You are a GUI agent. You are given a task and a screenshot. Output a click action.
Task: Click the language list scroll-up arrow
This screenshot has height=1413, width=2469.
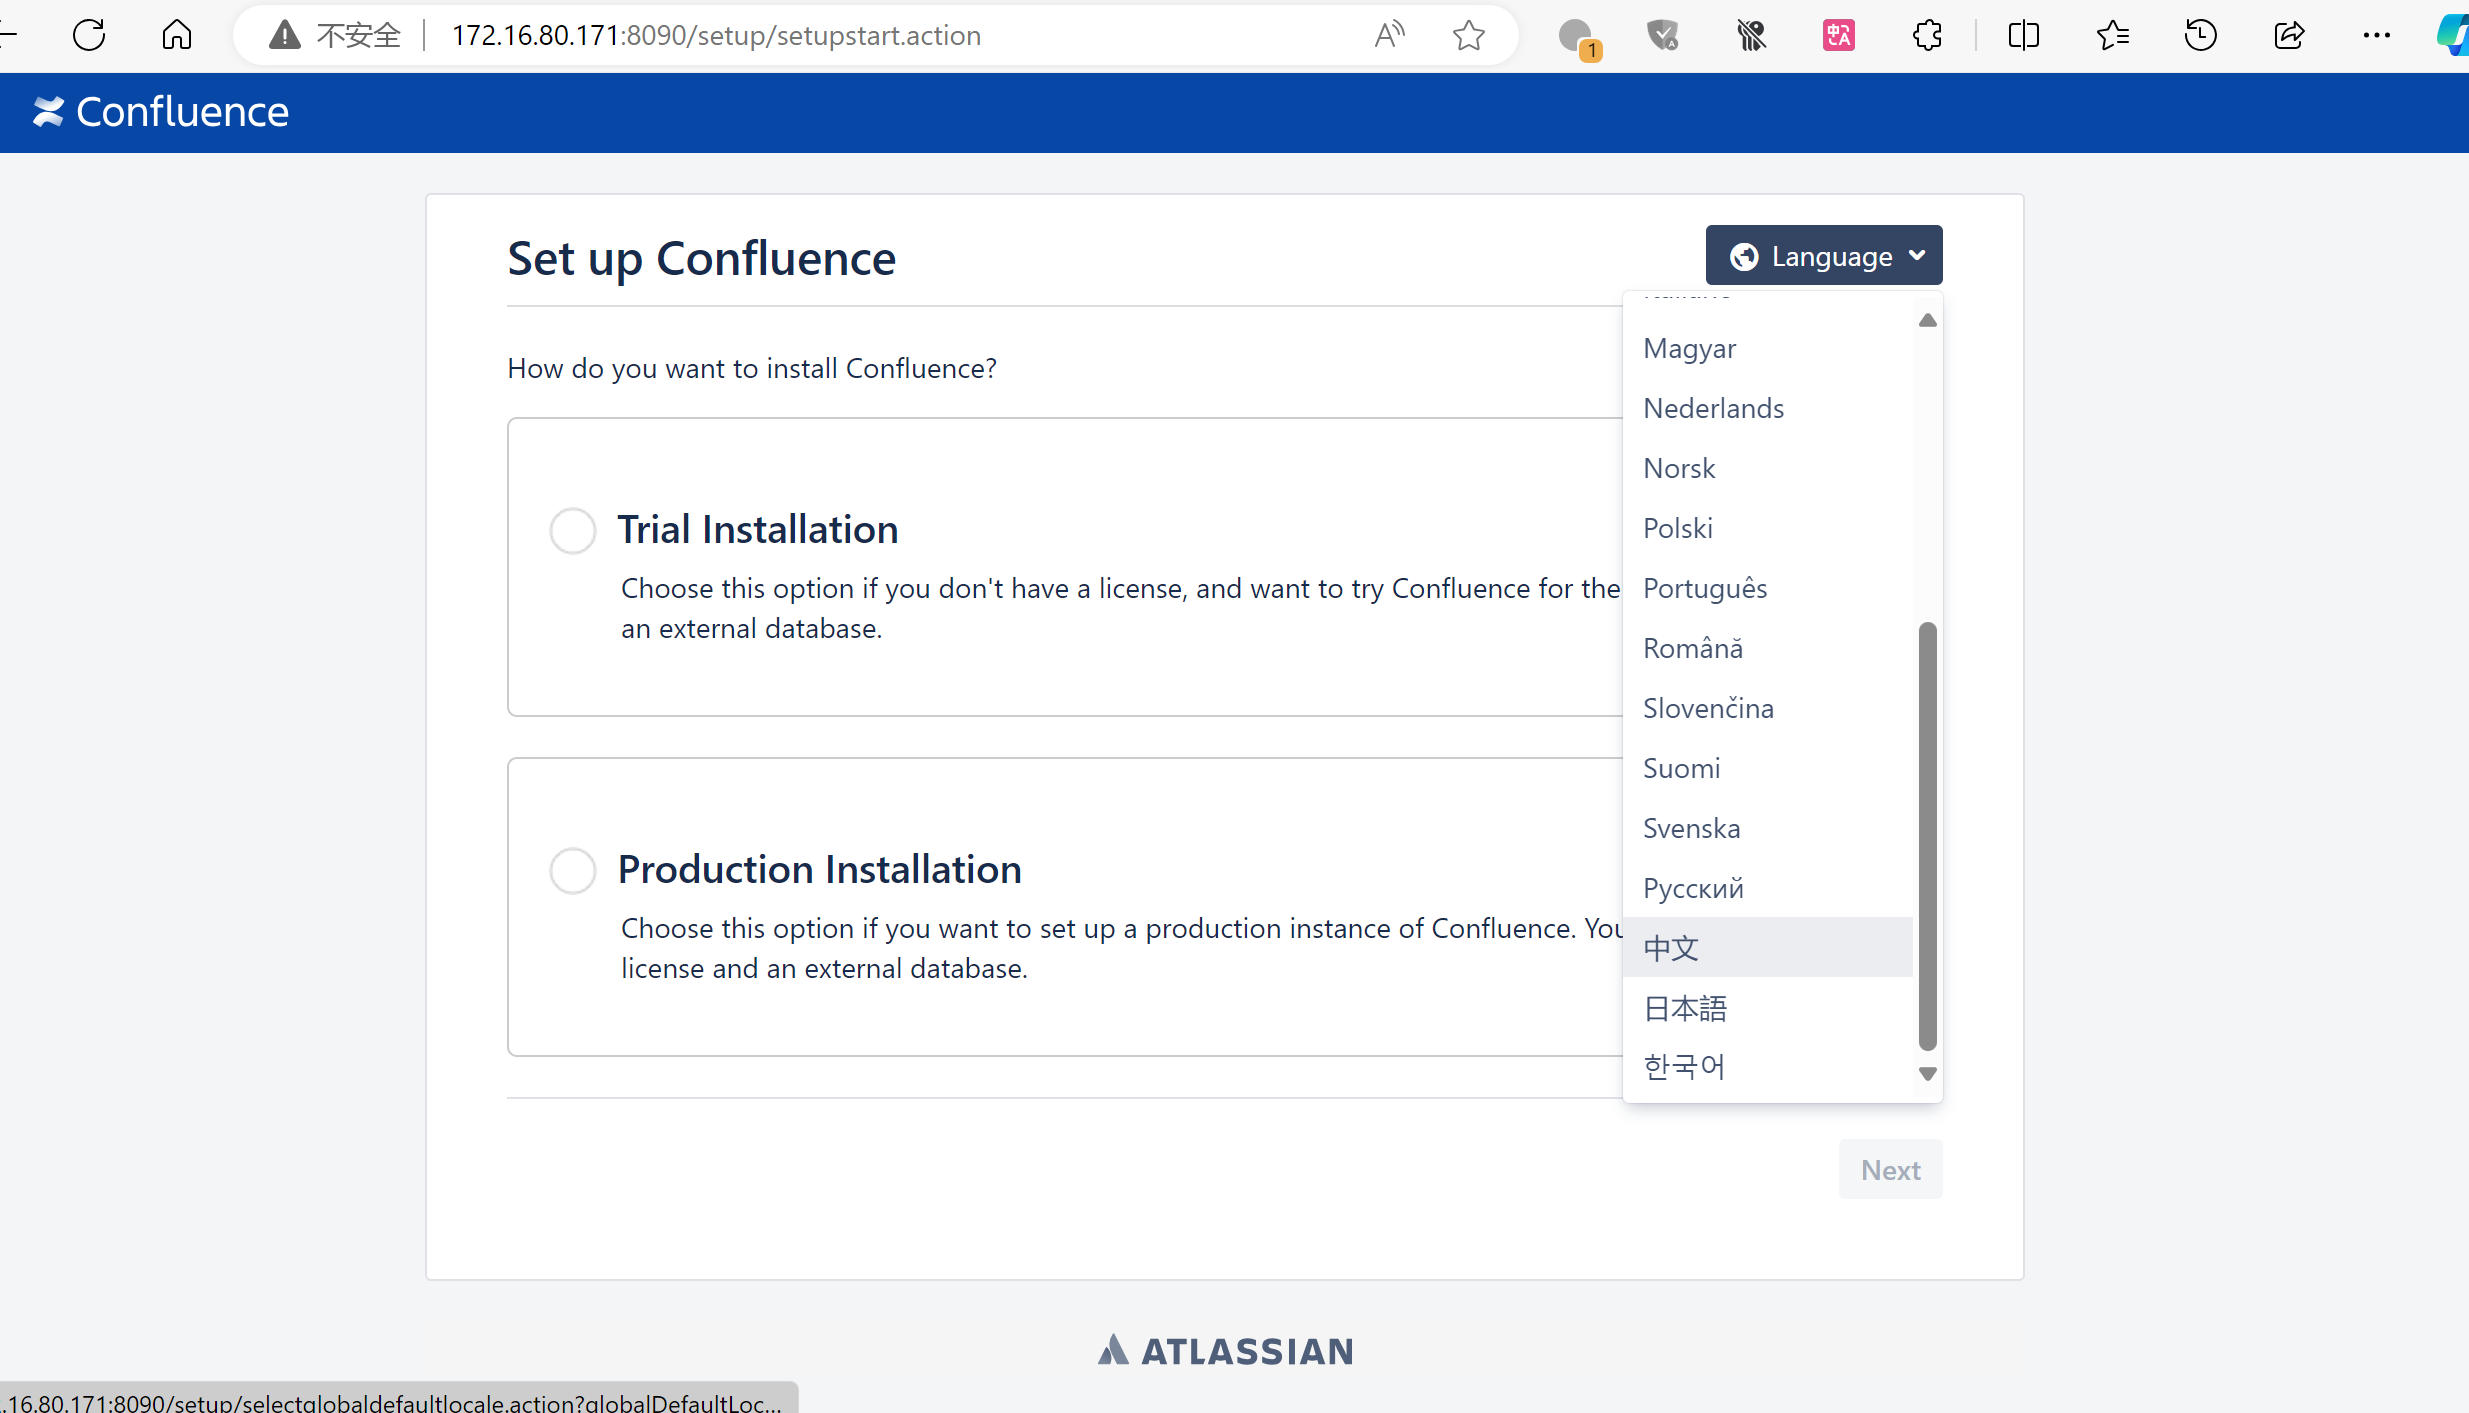click(x=1928, y=320)
